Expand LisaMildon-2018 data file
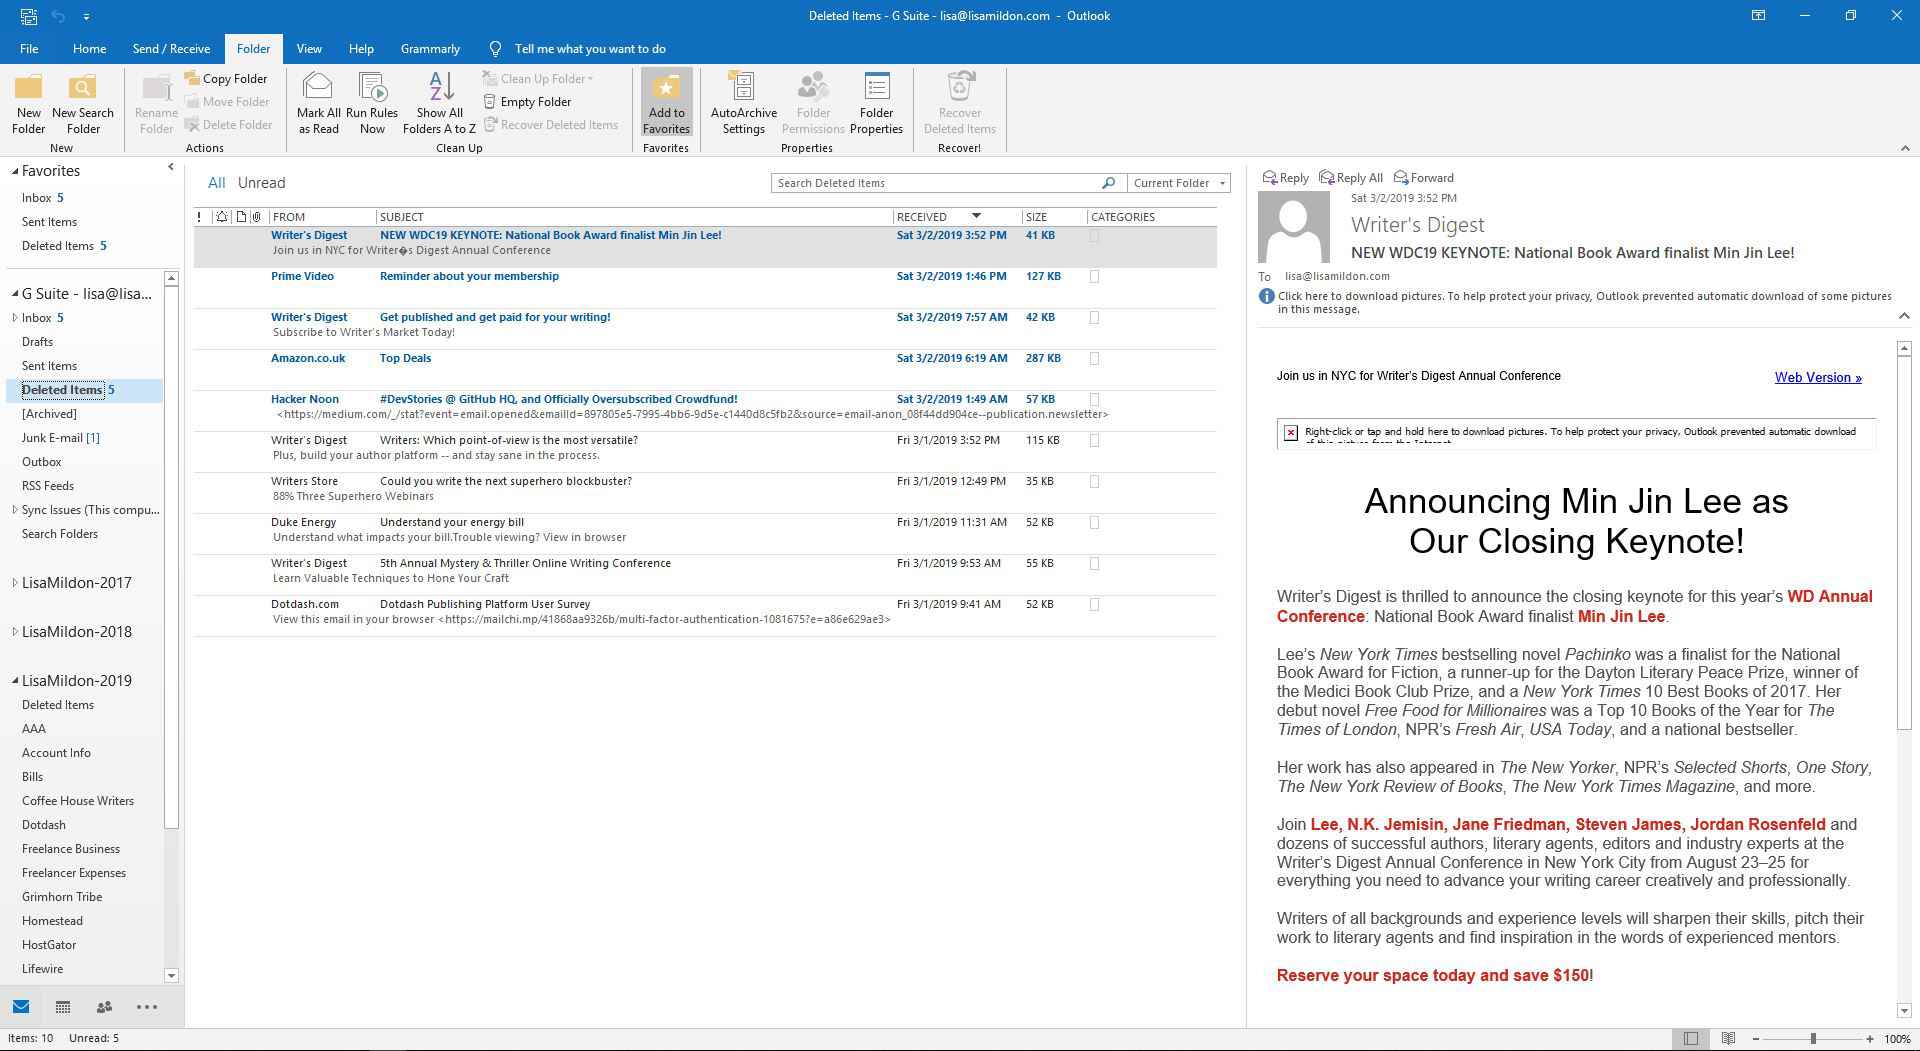This screenshot has width=1920, height=1051. click(x=14, y=632)
